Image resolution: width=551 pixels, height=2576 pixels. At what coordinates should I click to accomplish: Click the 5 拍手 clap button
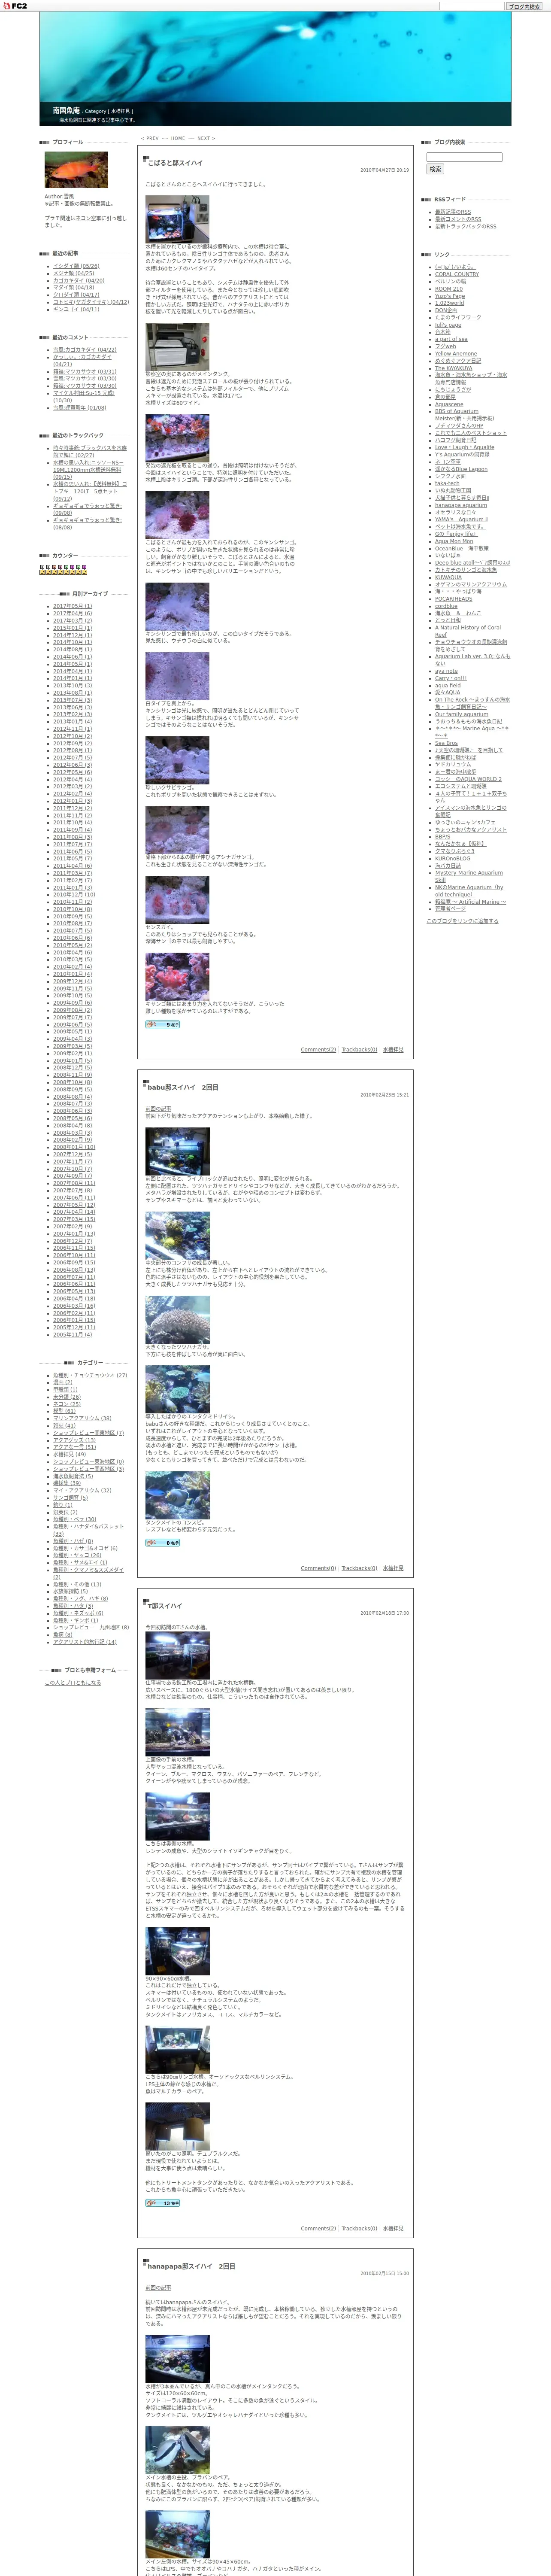(x=163, y=1024)
